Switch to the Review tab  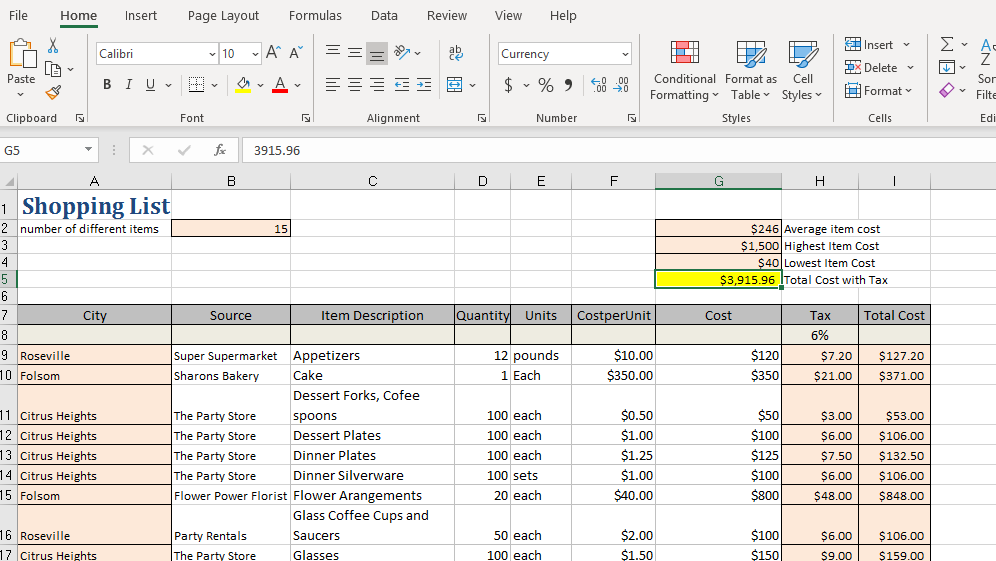(447, 15)
